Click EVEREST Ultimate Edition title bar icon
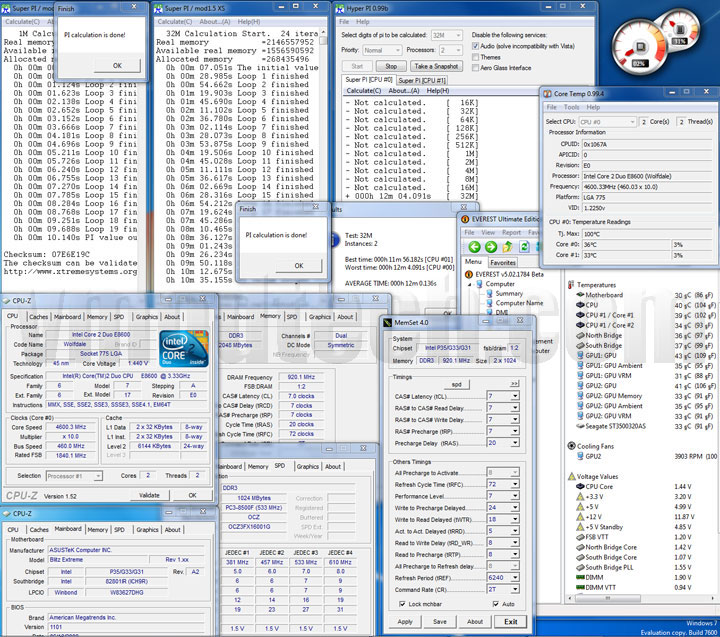 tap(465, 219)
